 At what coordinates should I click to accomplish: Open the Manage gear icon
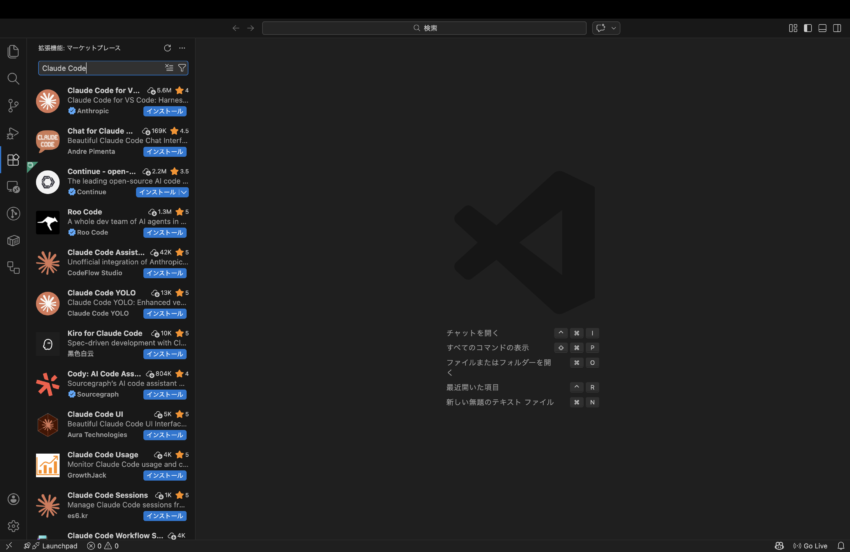(13, 526)
